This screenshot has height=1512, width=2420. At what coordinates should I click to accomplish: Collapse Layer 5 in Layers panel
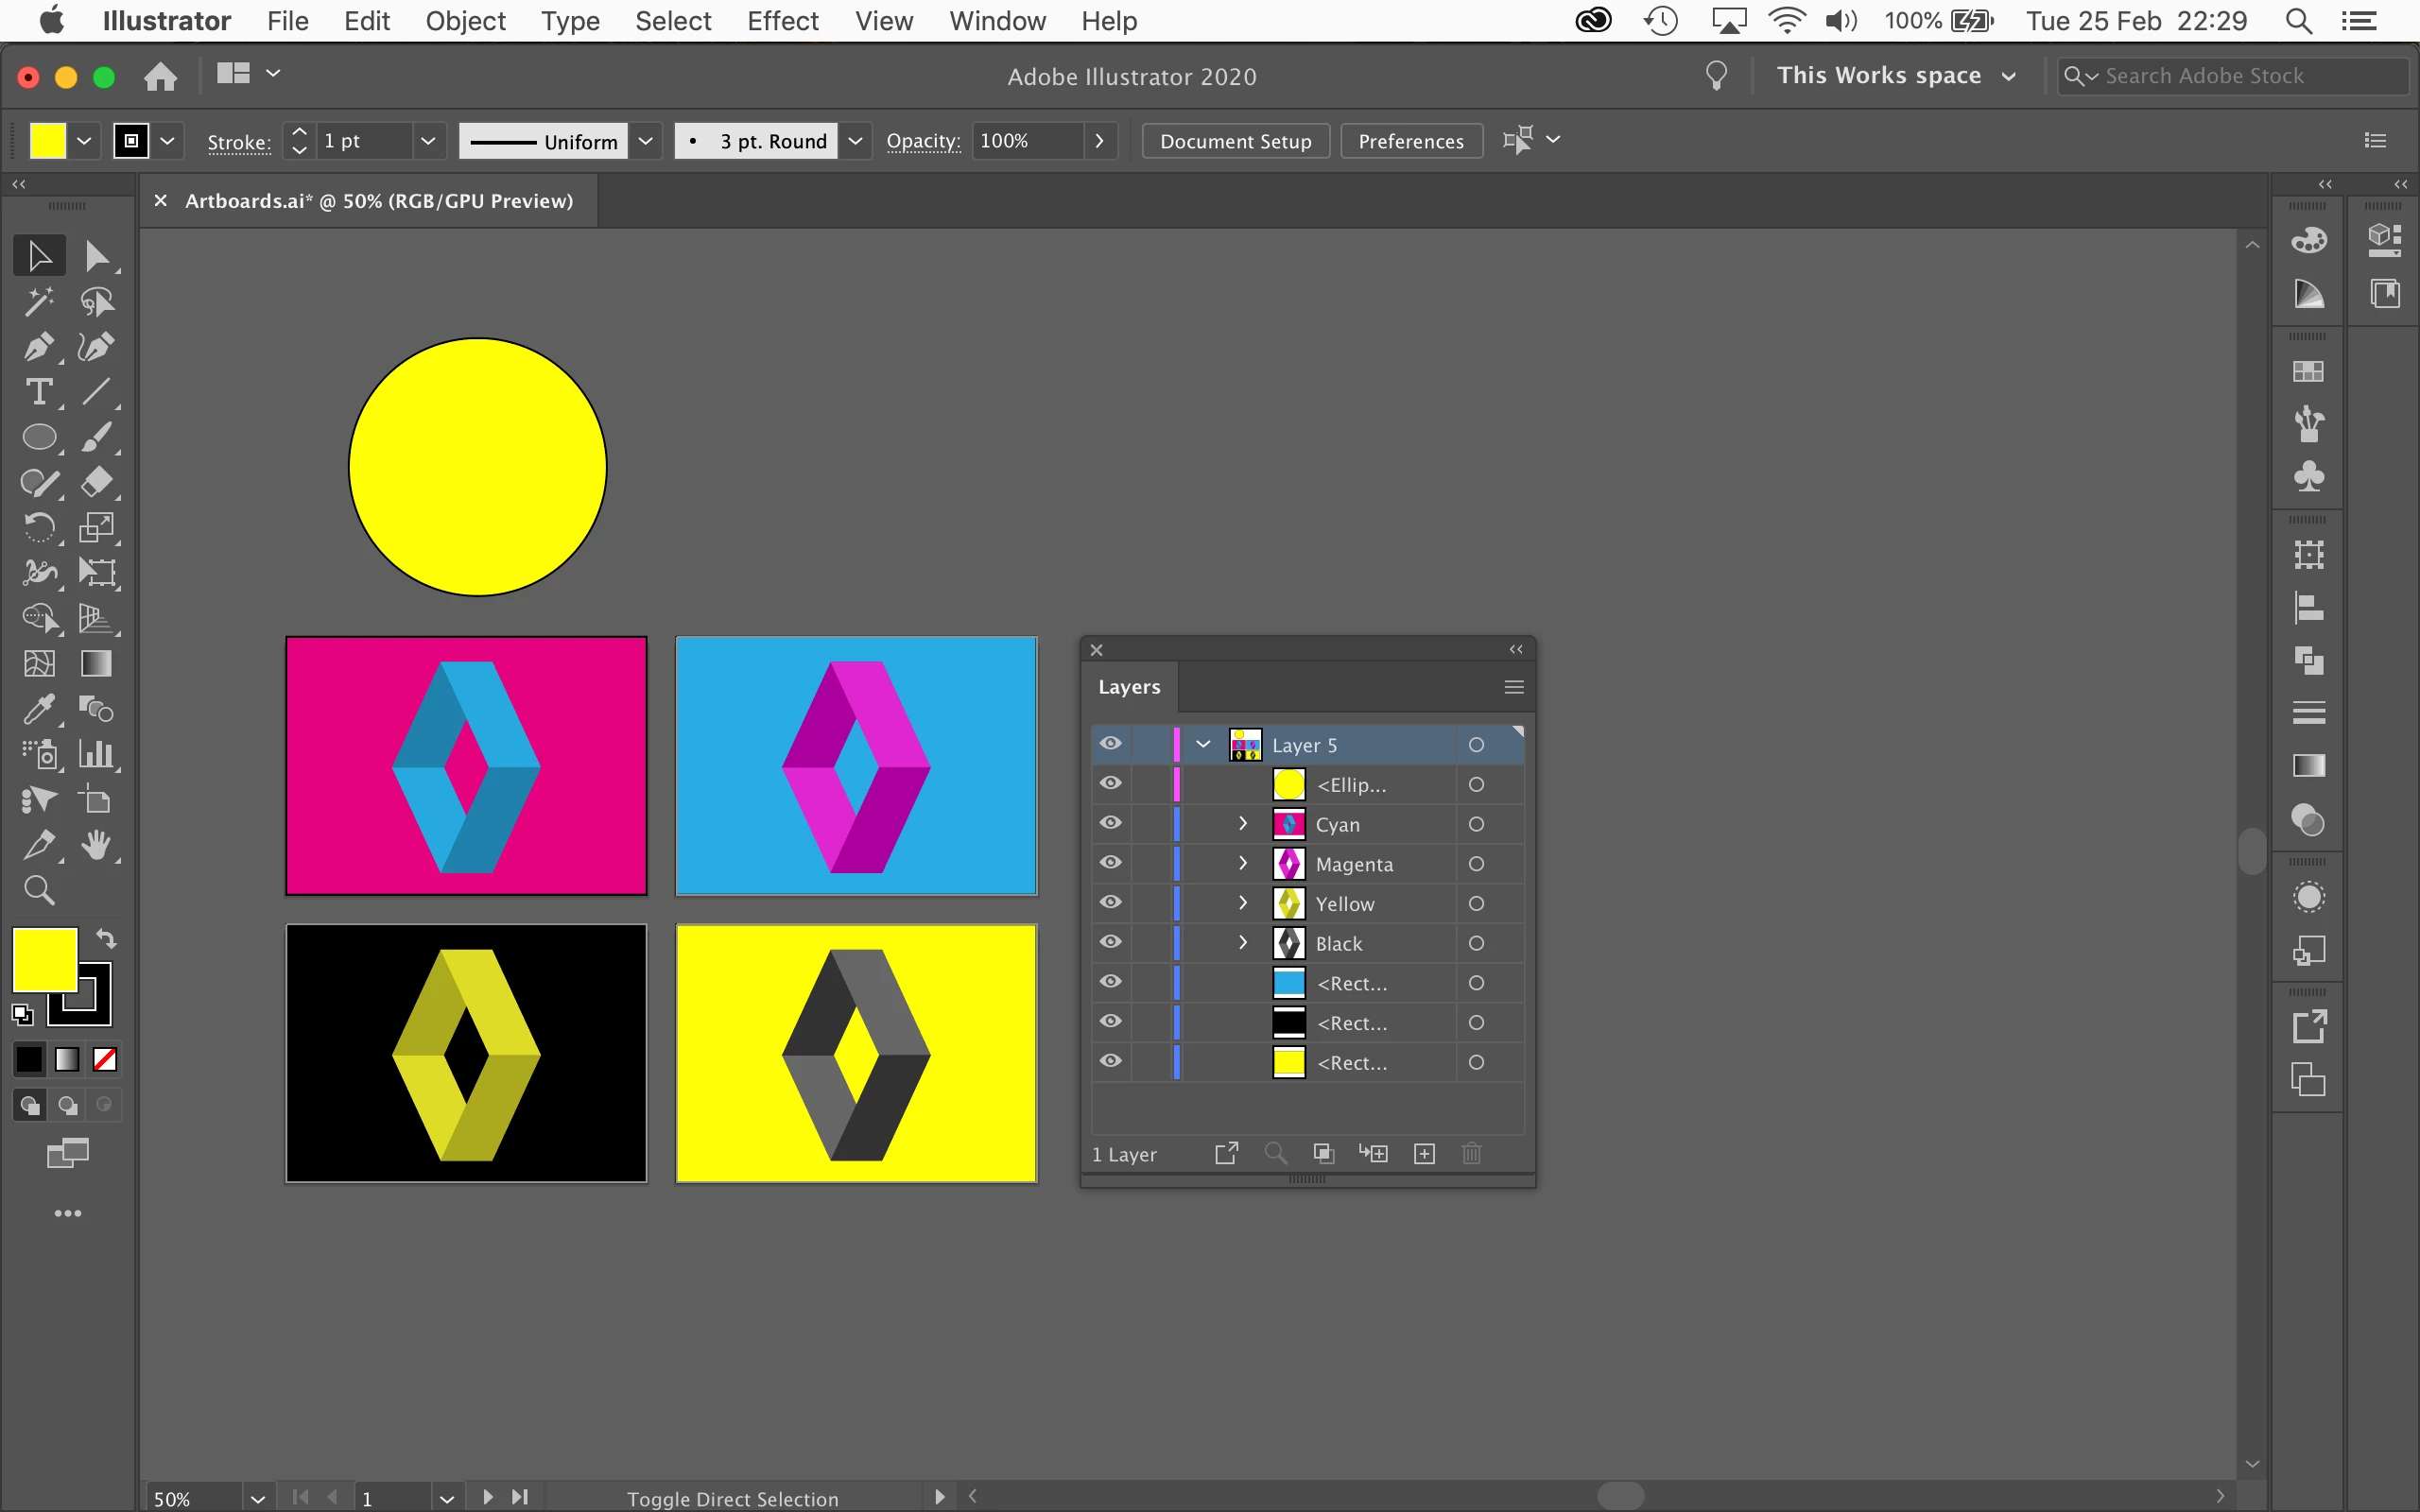pos(1203,745)
